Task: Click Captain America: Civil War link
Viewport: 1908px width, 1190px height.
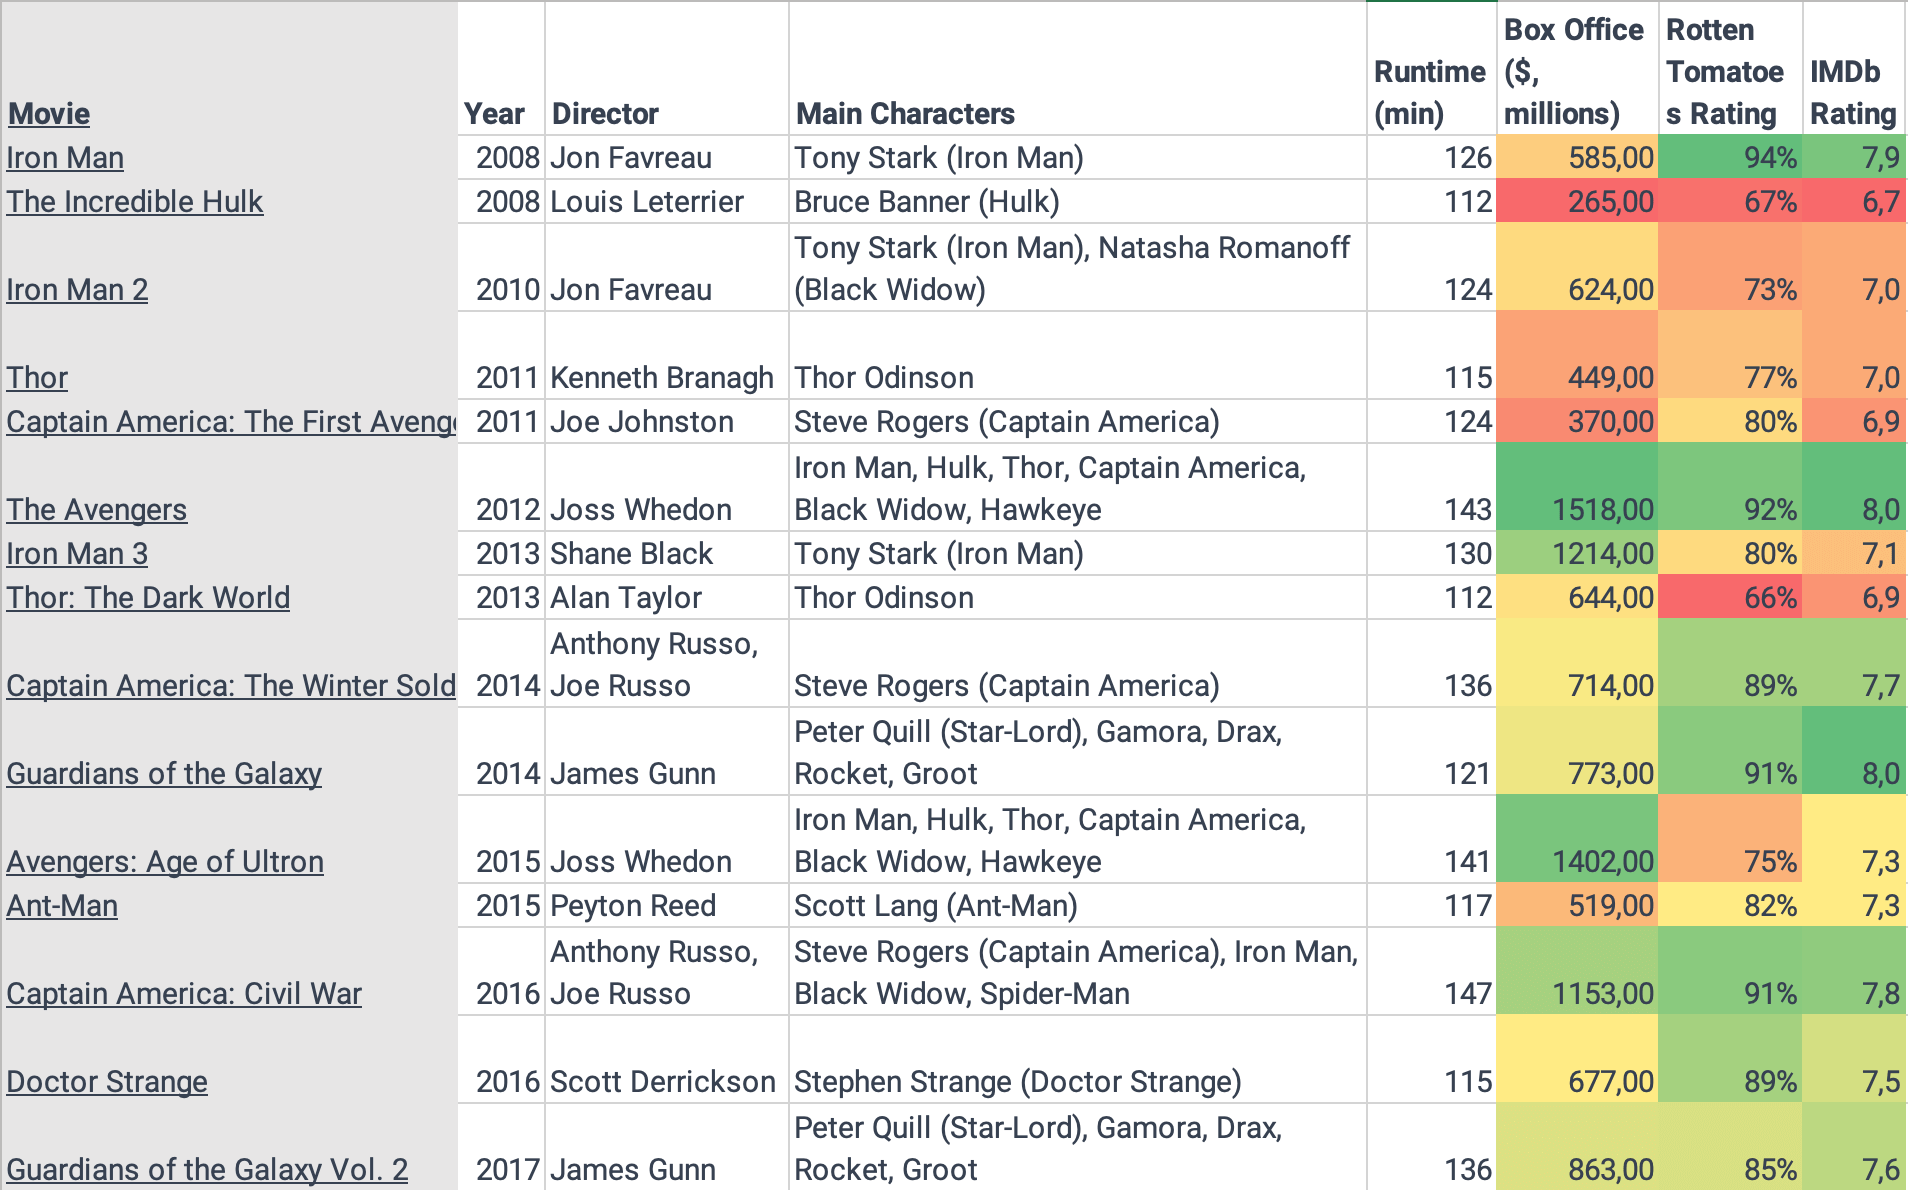Action: [184, 994]
